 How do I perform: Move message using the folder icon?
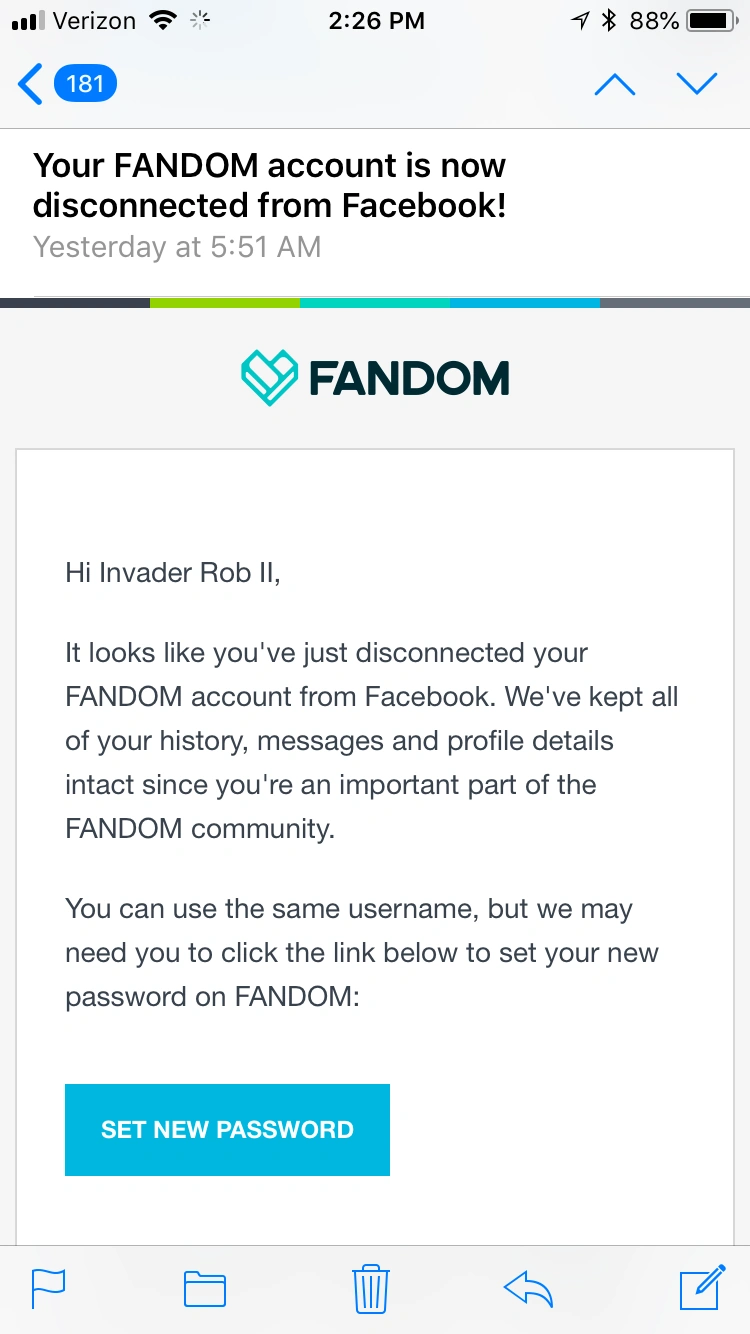[205, 1288]
